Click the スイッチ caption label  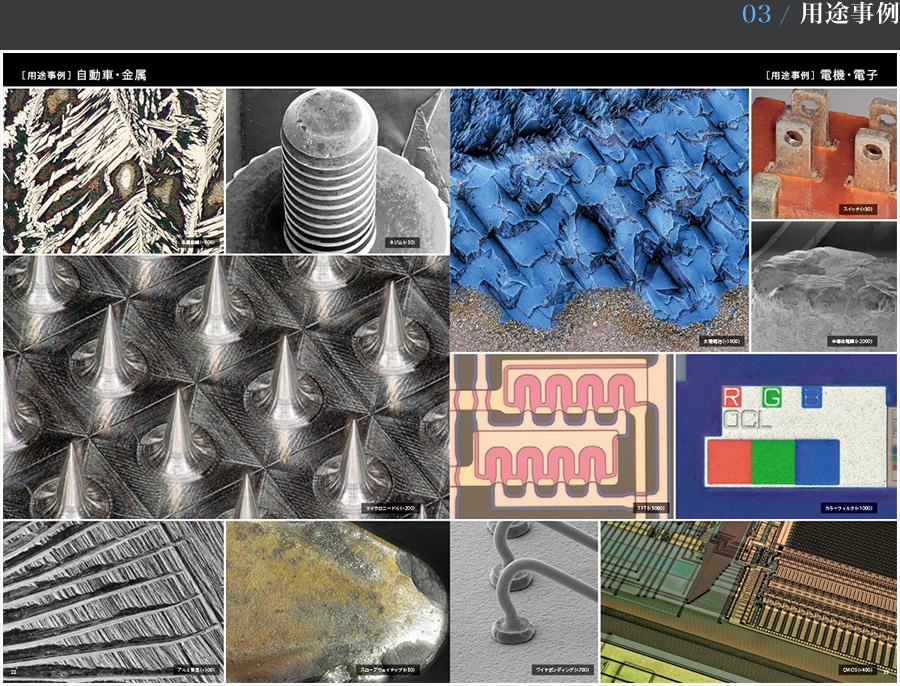click(x=859, y=209)
